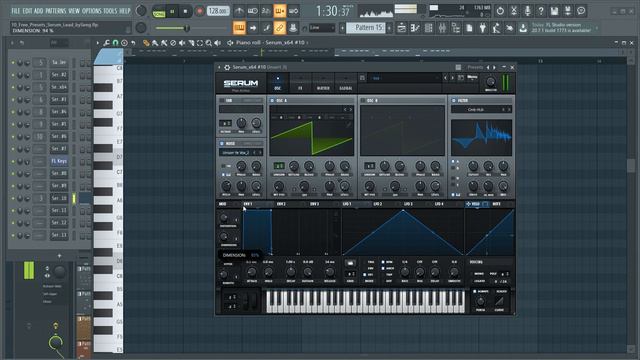640x360 pixels.
Task: Switch to the OSC tab in Serum
Action: 278,83
